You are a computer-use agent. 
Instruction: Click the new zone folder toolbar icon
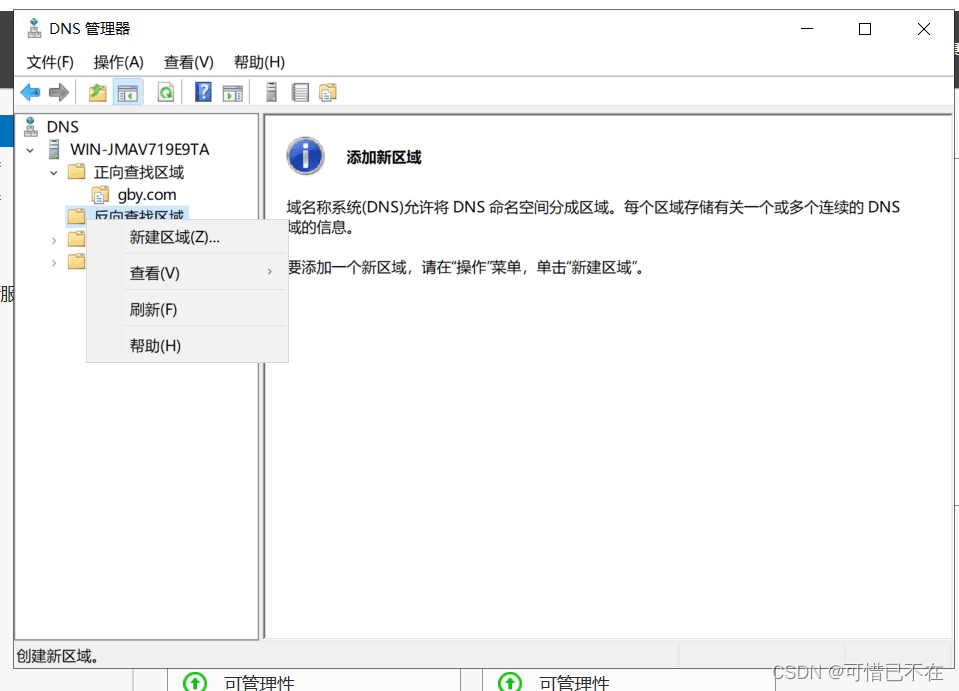(x=328, y=92)
